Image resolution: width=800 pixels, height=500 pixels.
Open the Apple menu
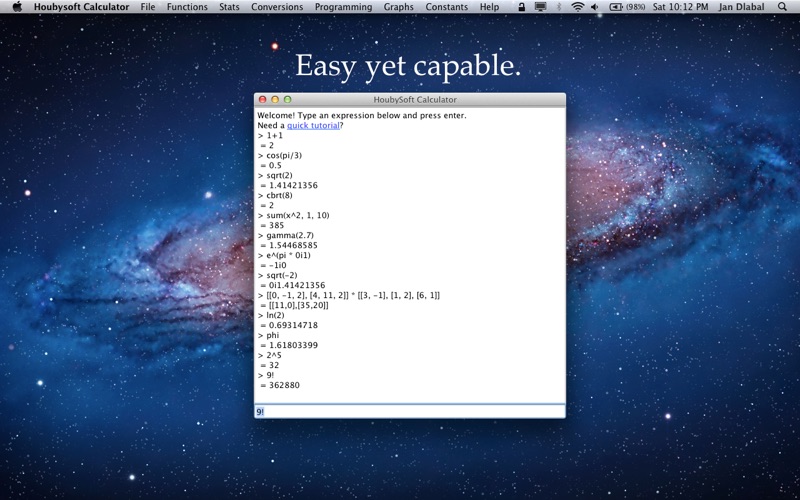click(17, 7)
